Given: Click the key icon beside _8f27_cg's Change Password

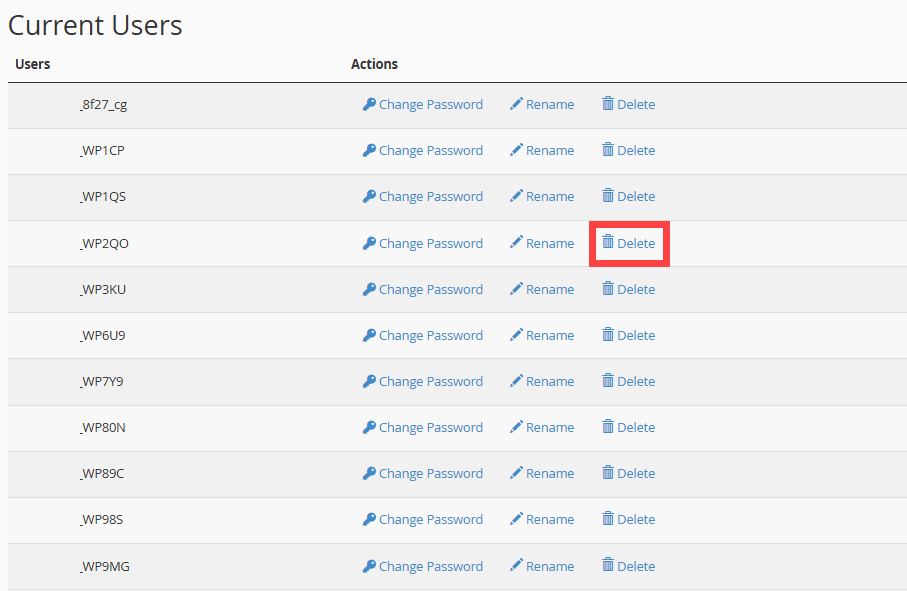Looking at the screenshot, I should (x=369, y=104).
